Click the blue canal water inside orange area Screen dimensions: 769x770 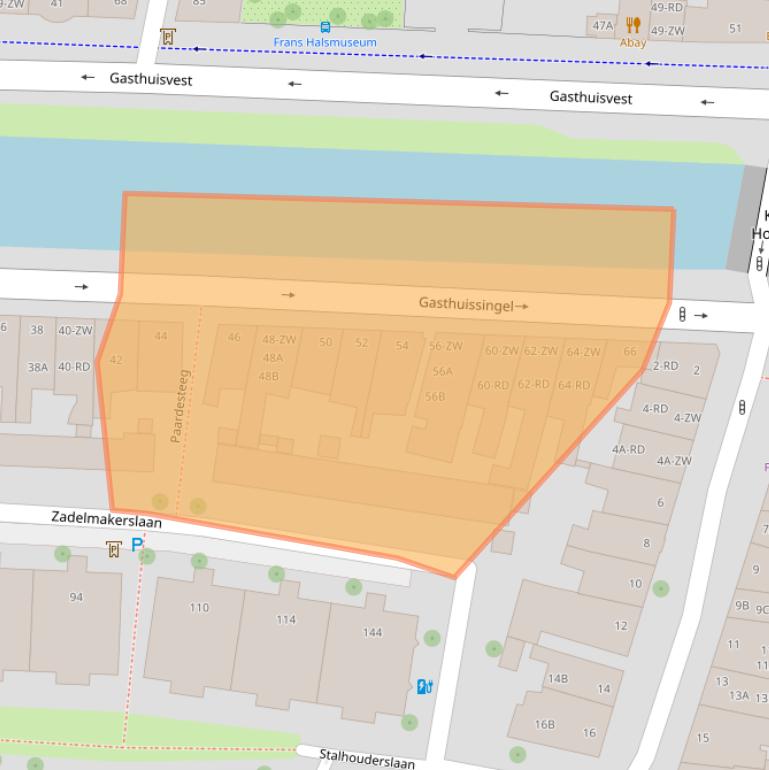tap(400, 230)
